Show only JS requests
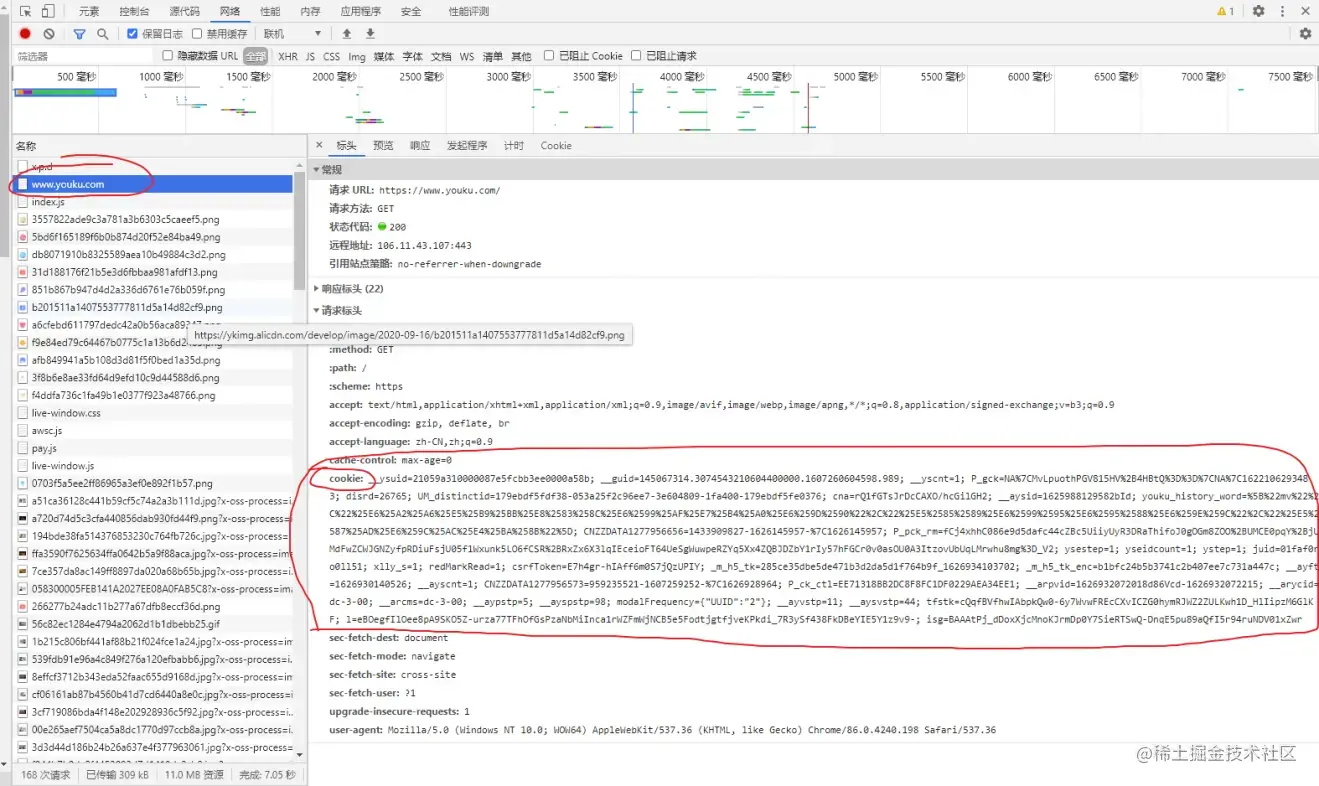The height and width of the screenshot is (786, 1319). [x=310, y=56]
